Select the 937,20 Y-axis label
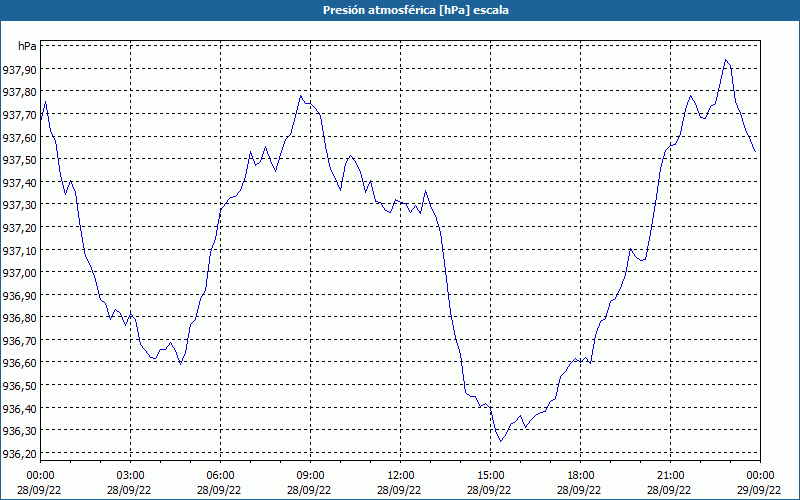Viewport: 800px width, 500px height. click(x=20, y=228)
